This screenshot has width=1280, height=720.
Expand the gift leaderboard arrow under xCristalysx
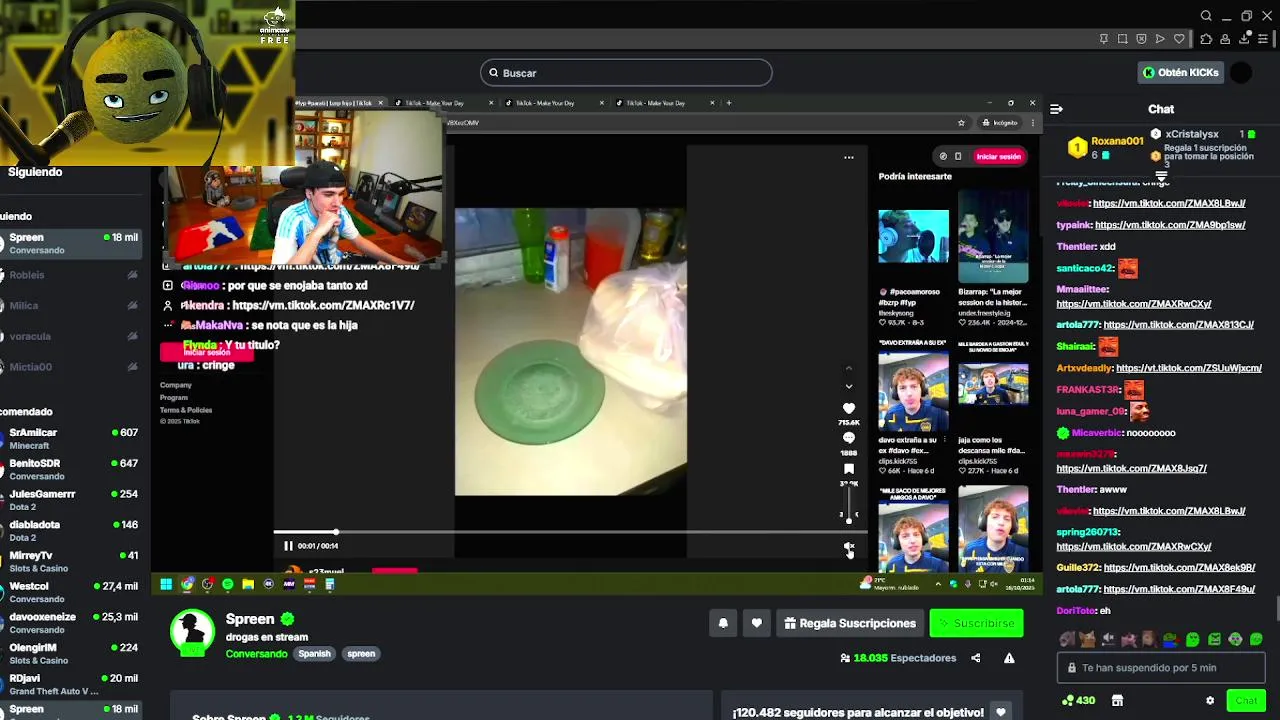click(x=1161, y=176)
